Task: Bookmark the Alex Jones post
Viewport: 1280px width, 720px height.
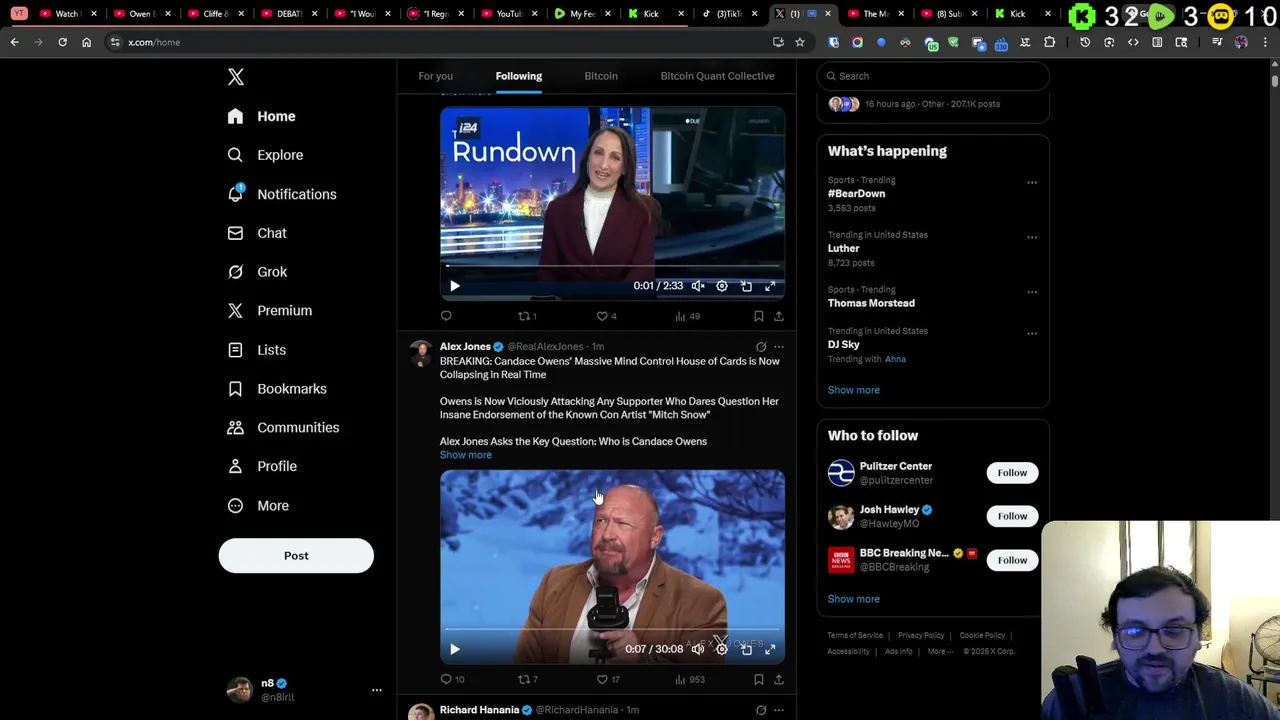Action: pos(759,679)
